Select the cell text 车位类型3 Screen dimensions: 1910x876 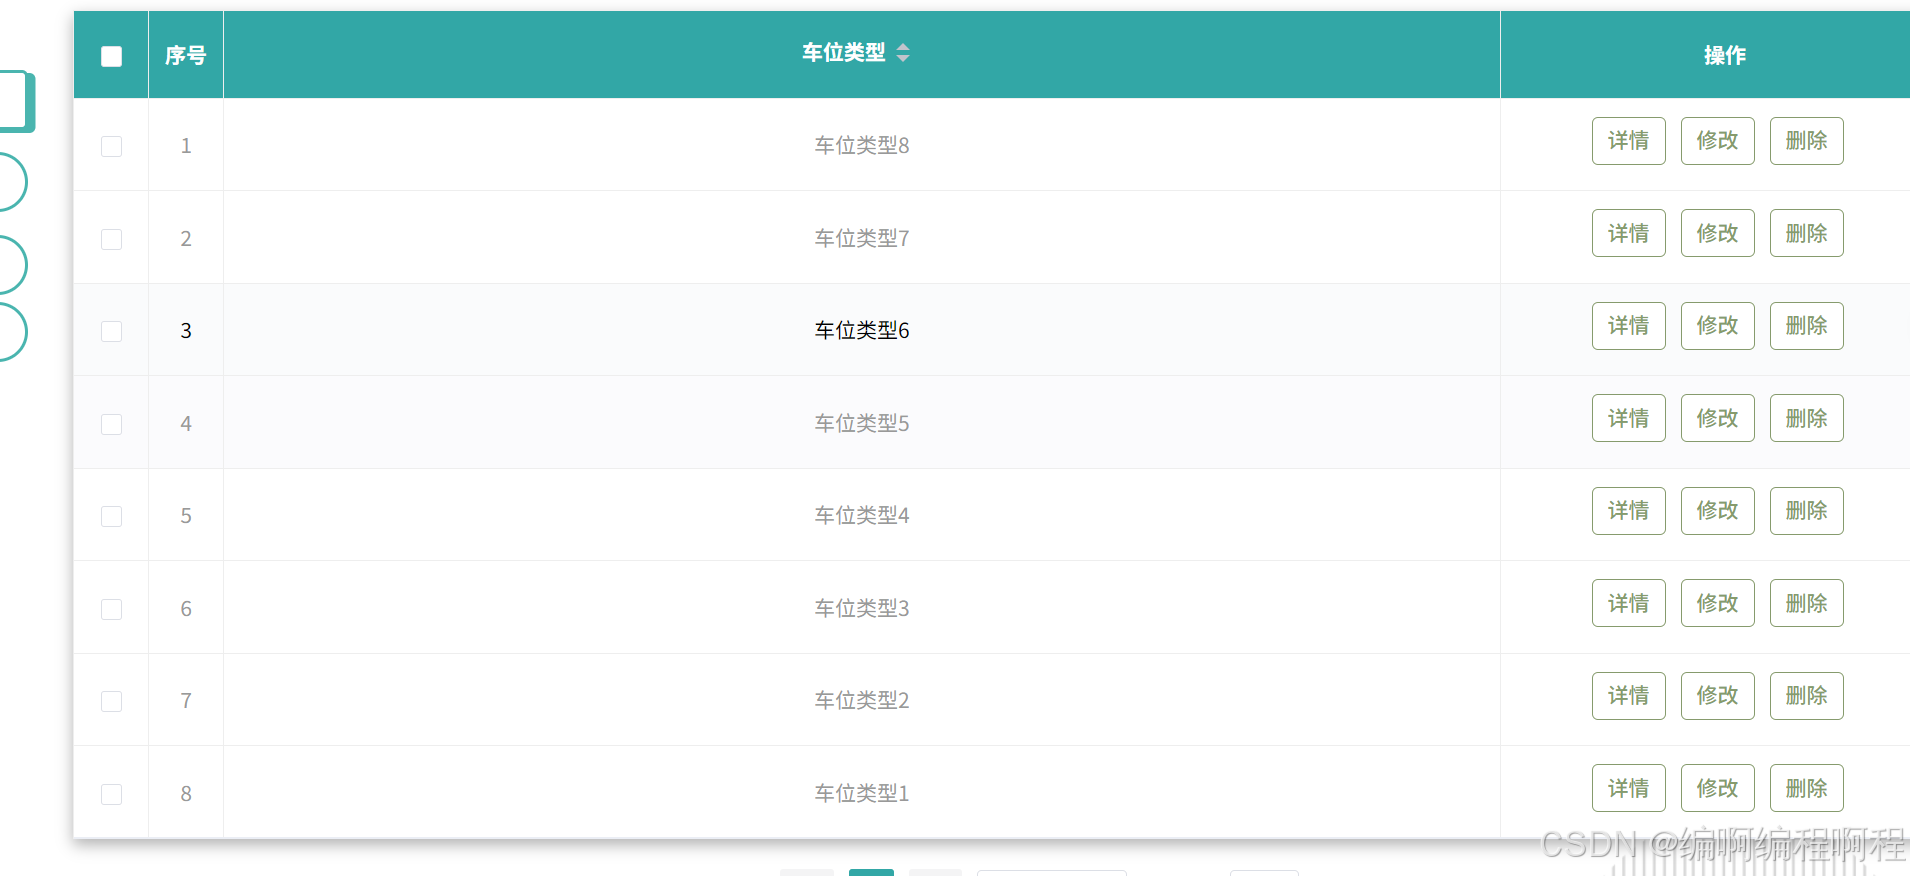[x=862, y=609]
